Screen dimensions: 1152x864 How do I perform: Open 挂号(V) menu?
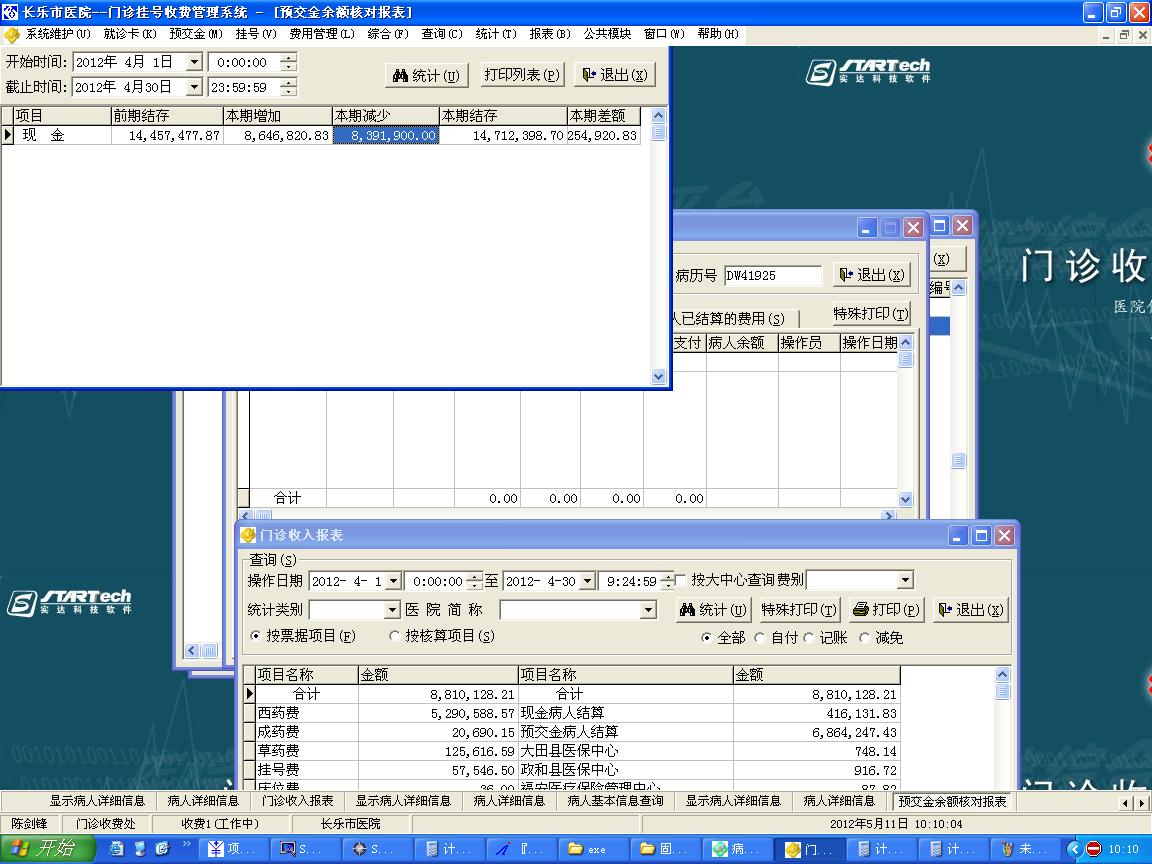256,34
